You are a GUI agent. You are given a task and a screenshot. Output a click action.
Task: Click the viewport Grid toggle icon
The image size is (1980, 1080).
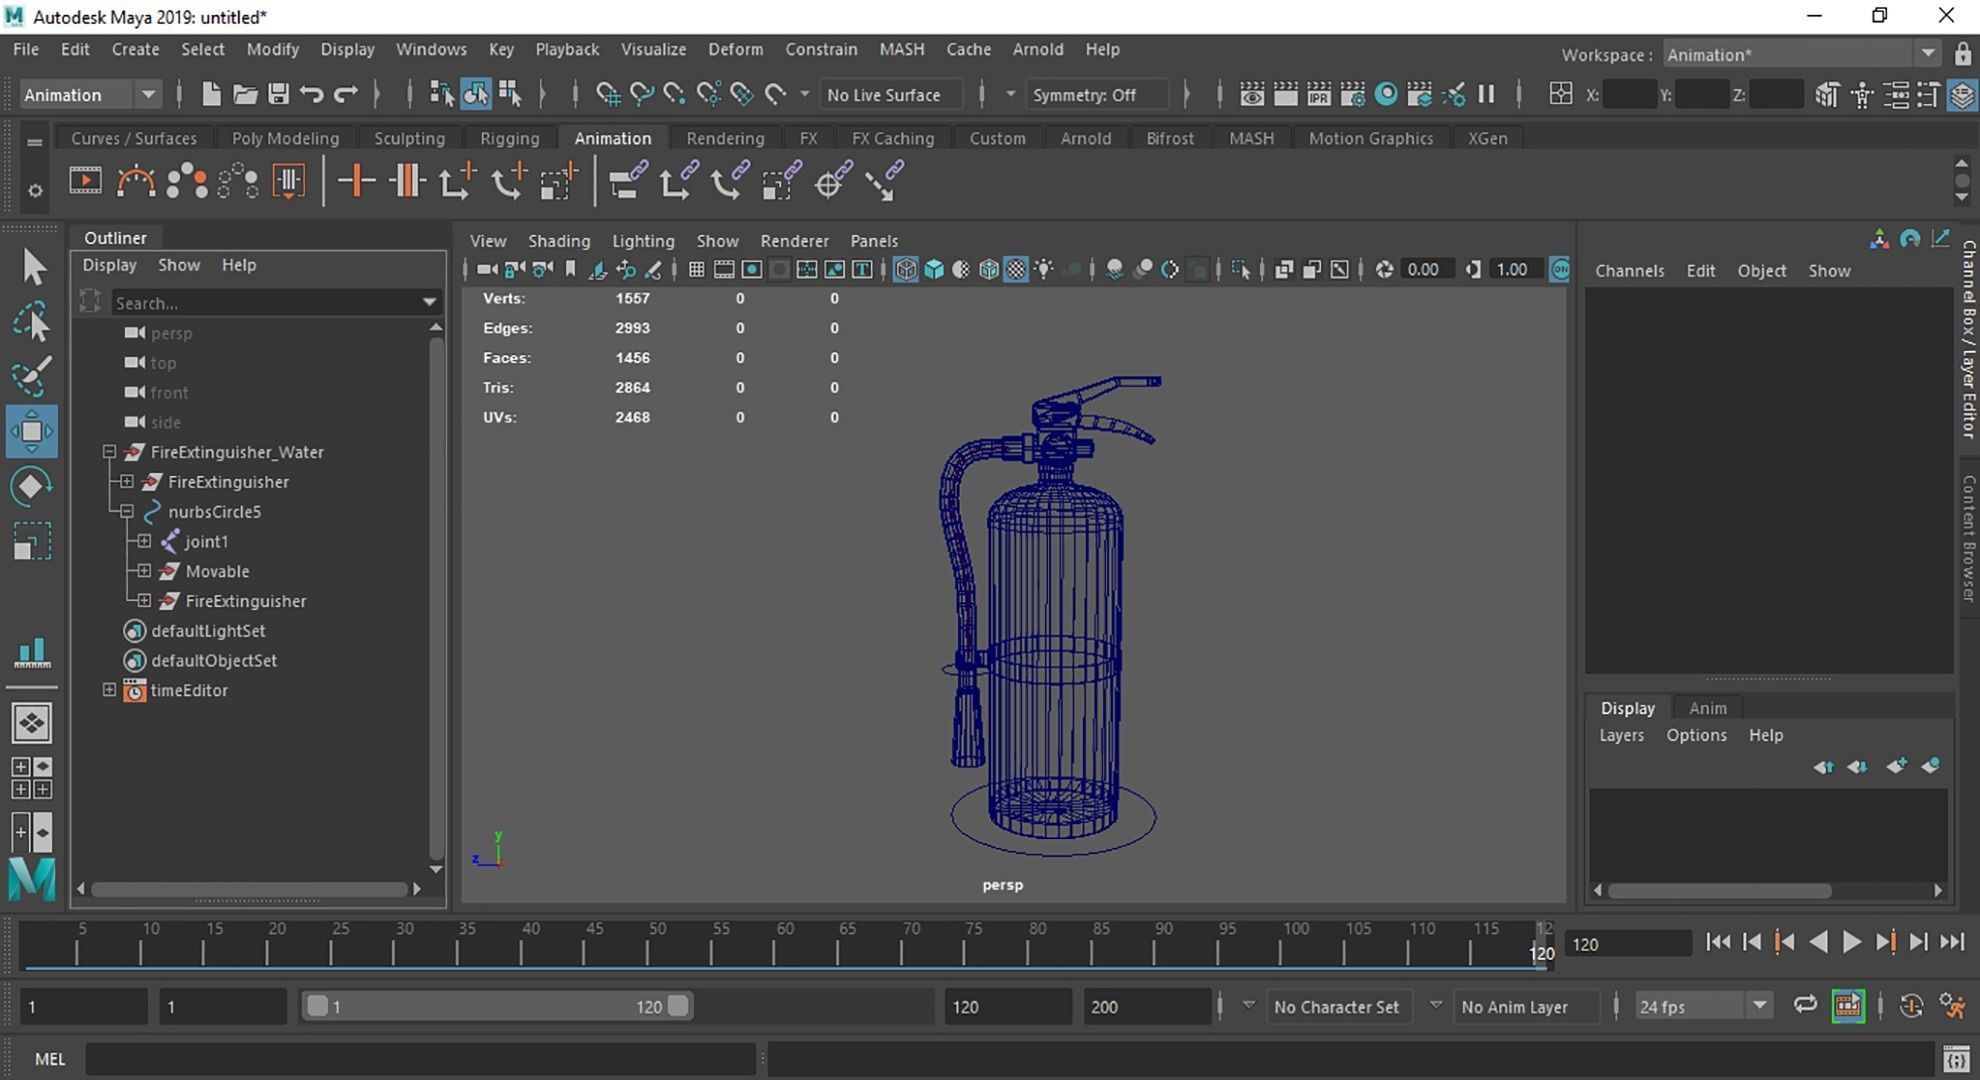click(697, 269)
